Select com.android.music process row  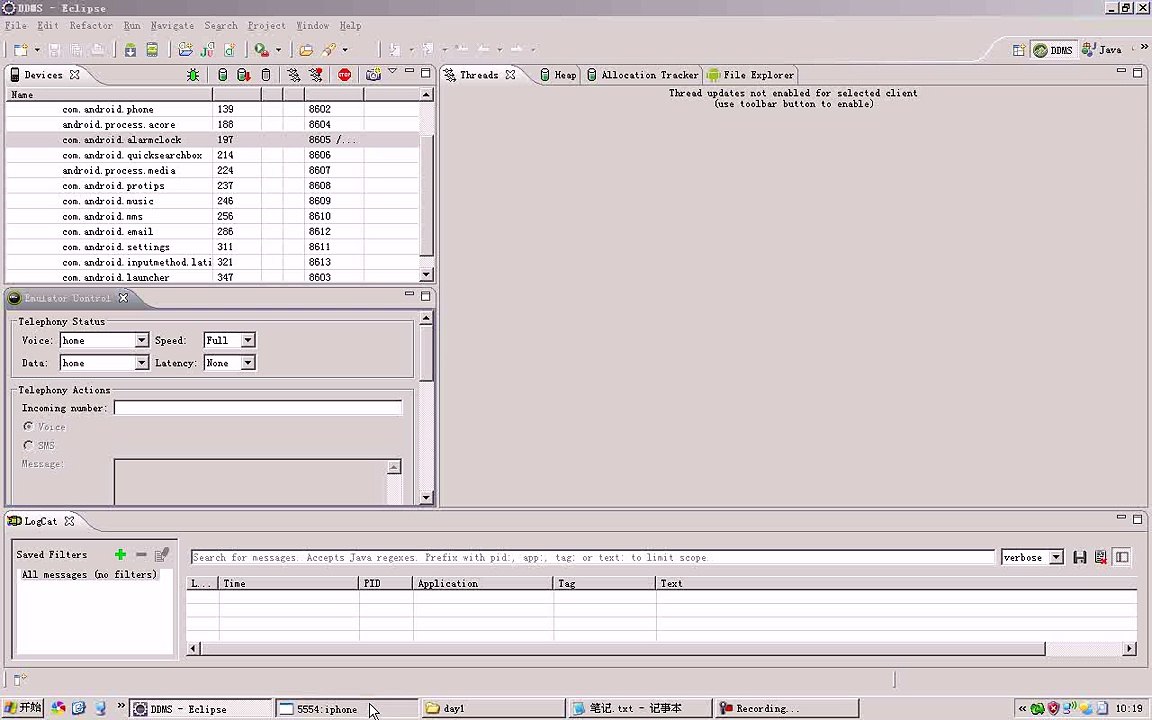click(x=213, y=201)
